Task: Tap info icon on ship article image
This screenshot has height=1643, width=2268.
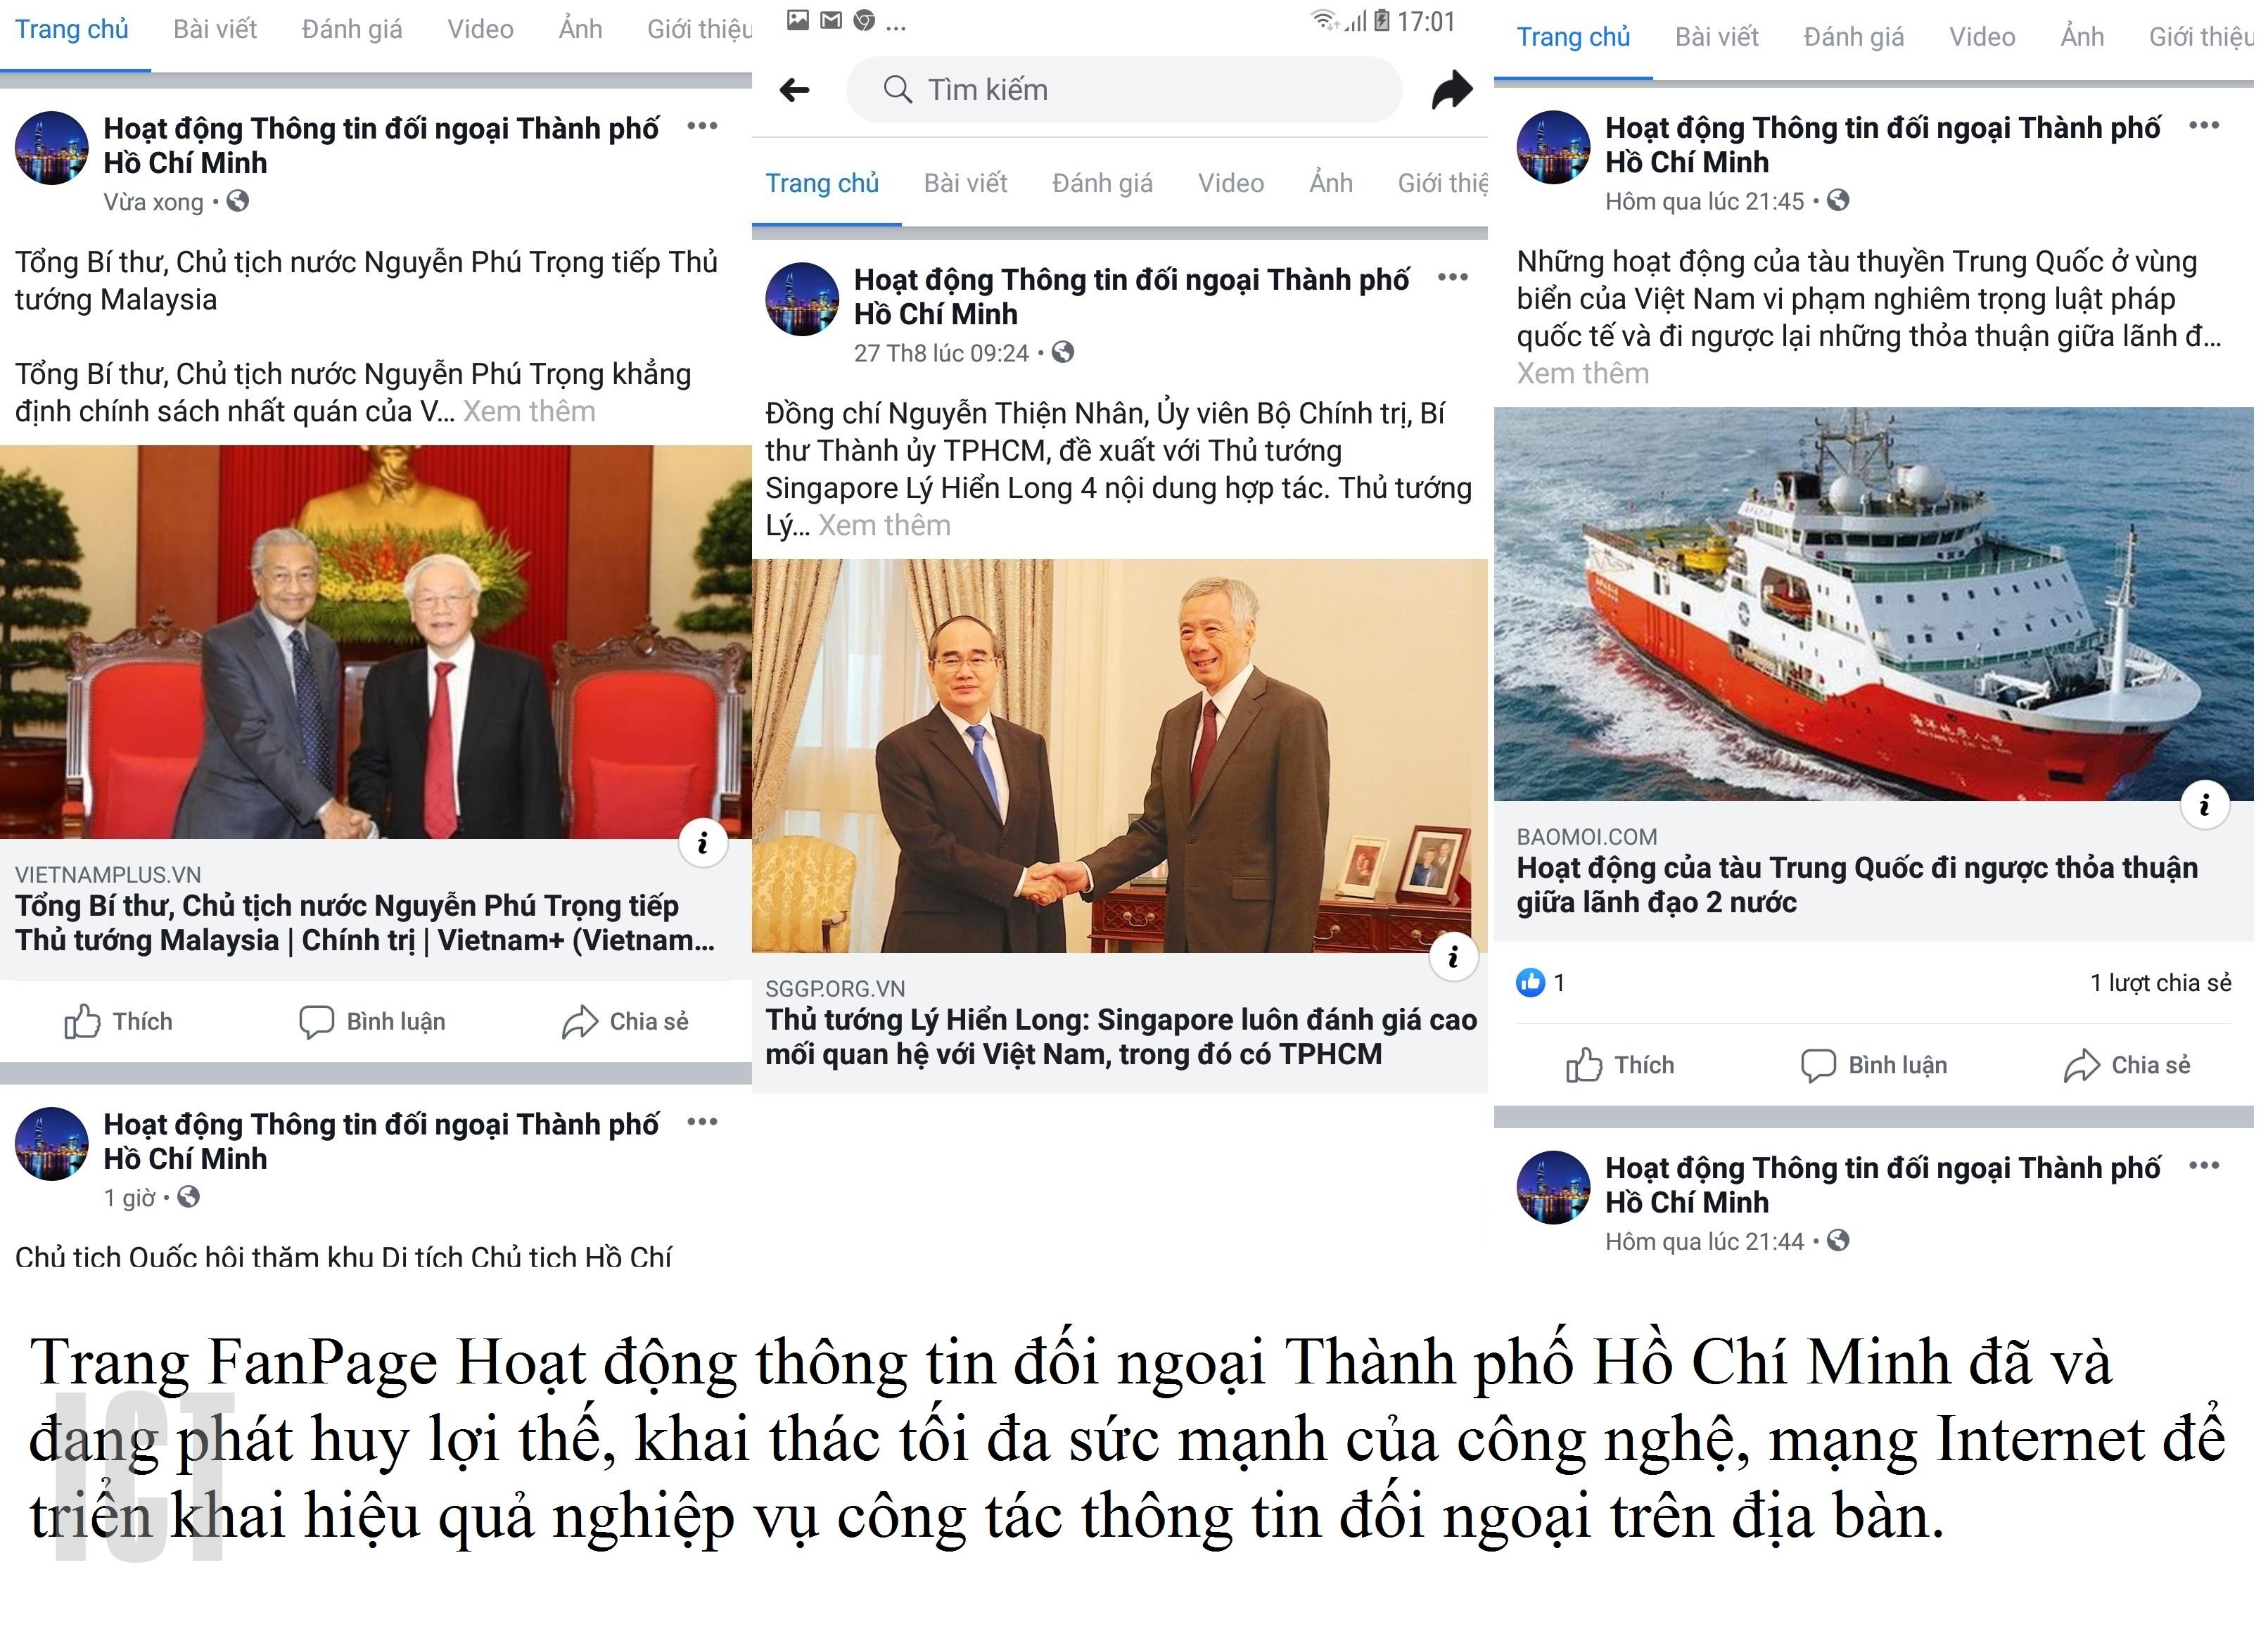Action: pyautogui.click(x=2204, y=804)
